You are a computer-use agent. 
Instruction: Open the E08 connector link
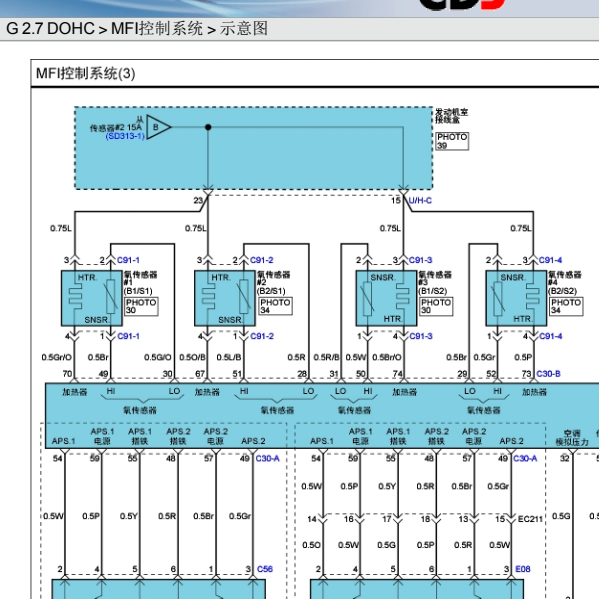click(523, 569)
